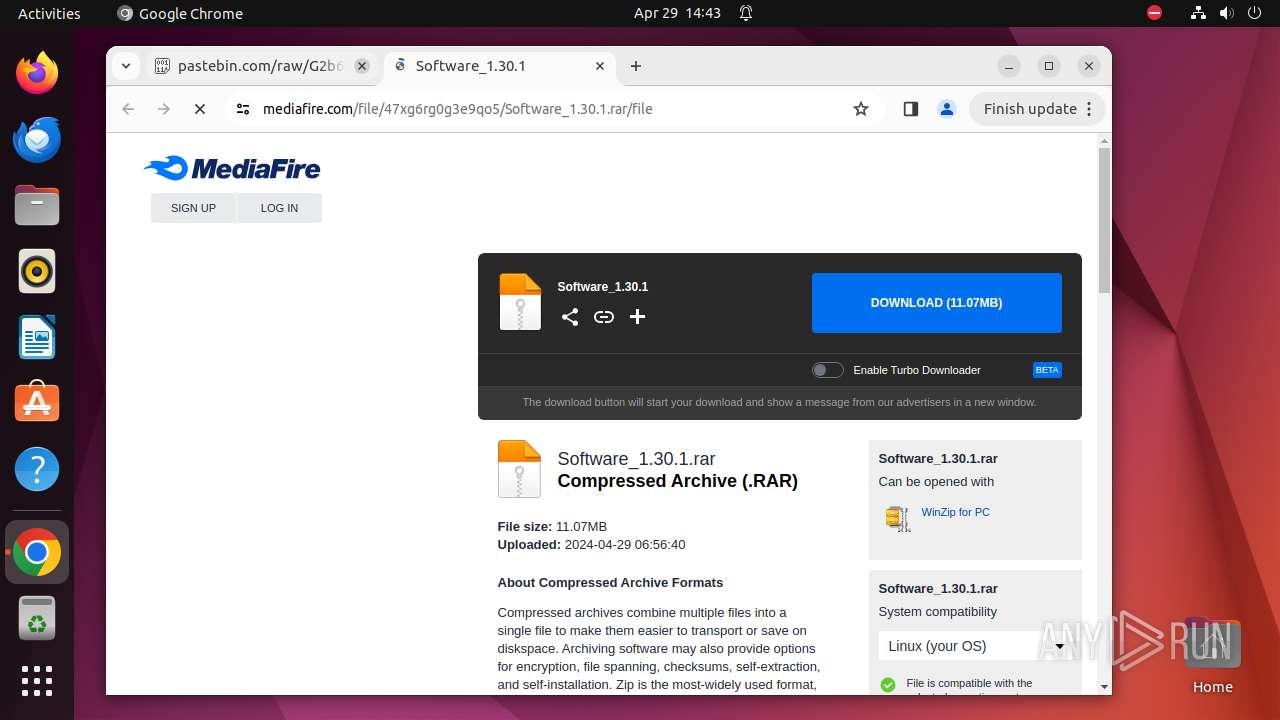The height and width of the screenshot is (720, 1280).
Task: Click the Software_1.30.1.rar heading text
Action: (x=636, y=459)
